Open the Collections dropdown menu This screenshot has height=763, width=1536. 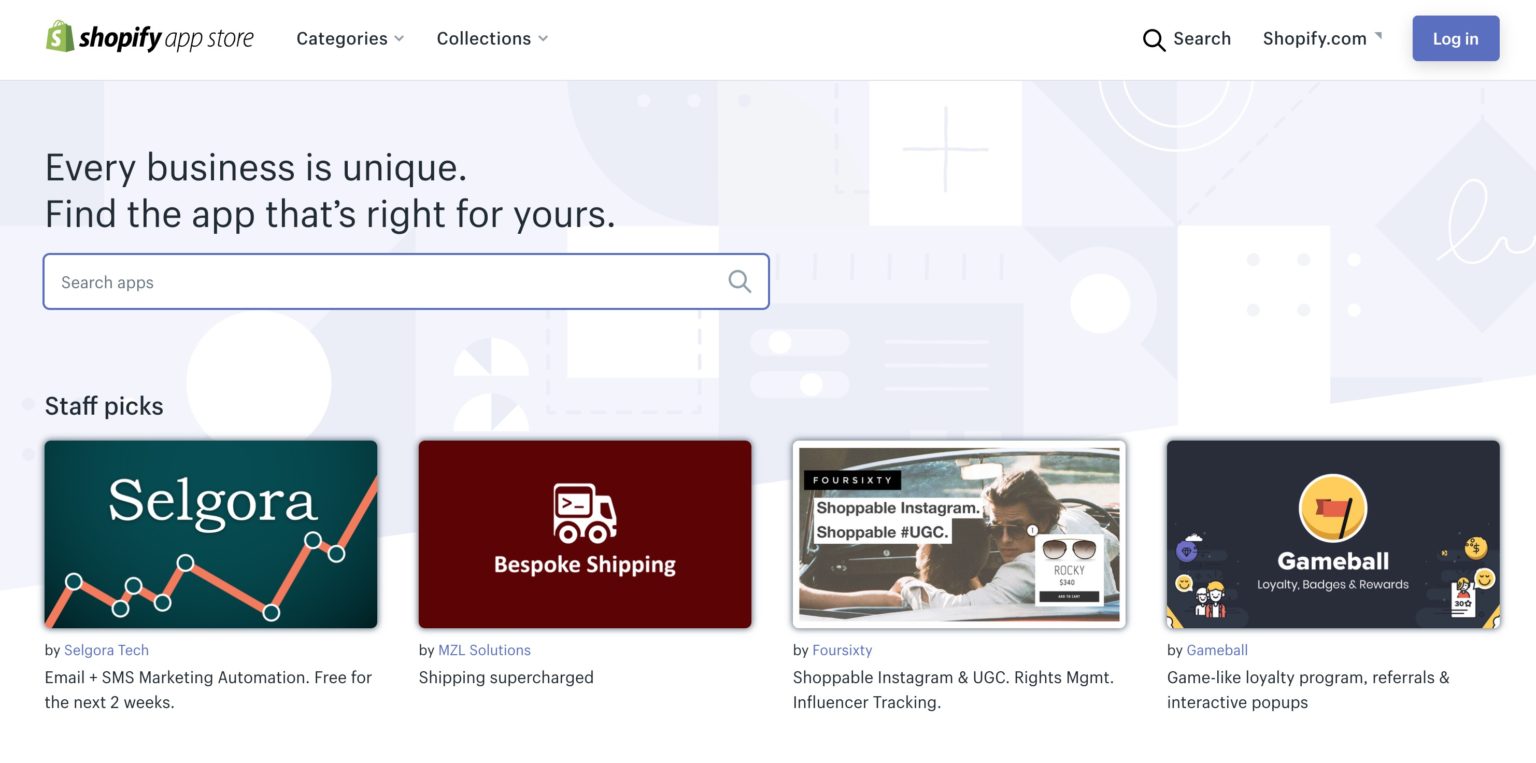pos(492,39)
